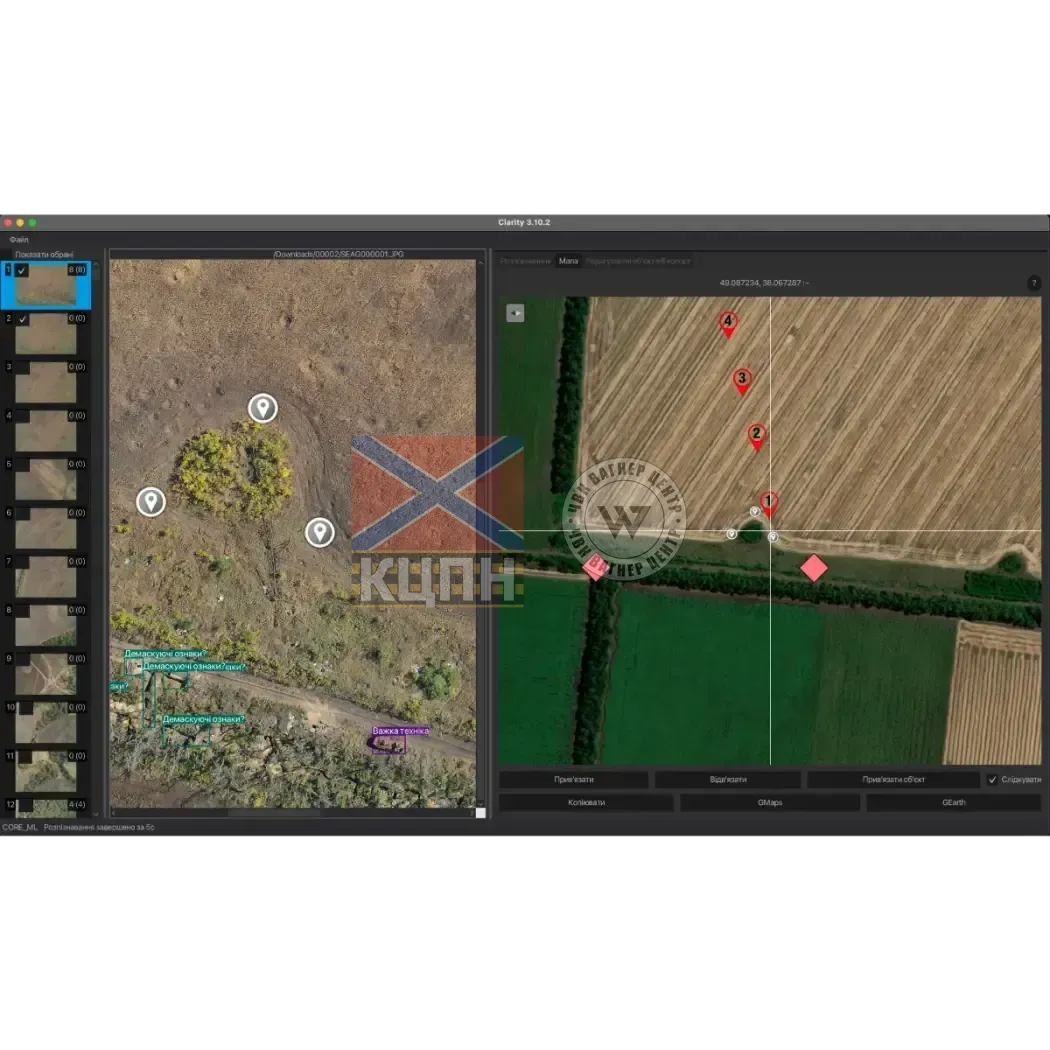This screenshot has width=1050, height=1050.
Task: Click red map marker number 2
Action: click(756, 435)
